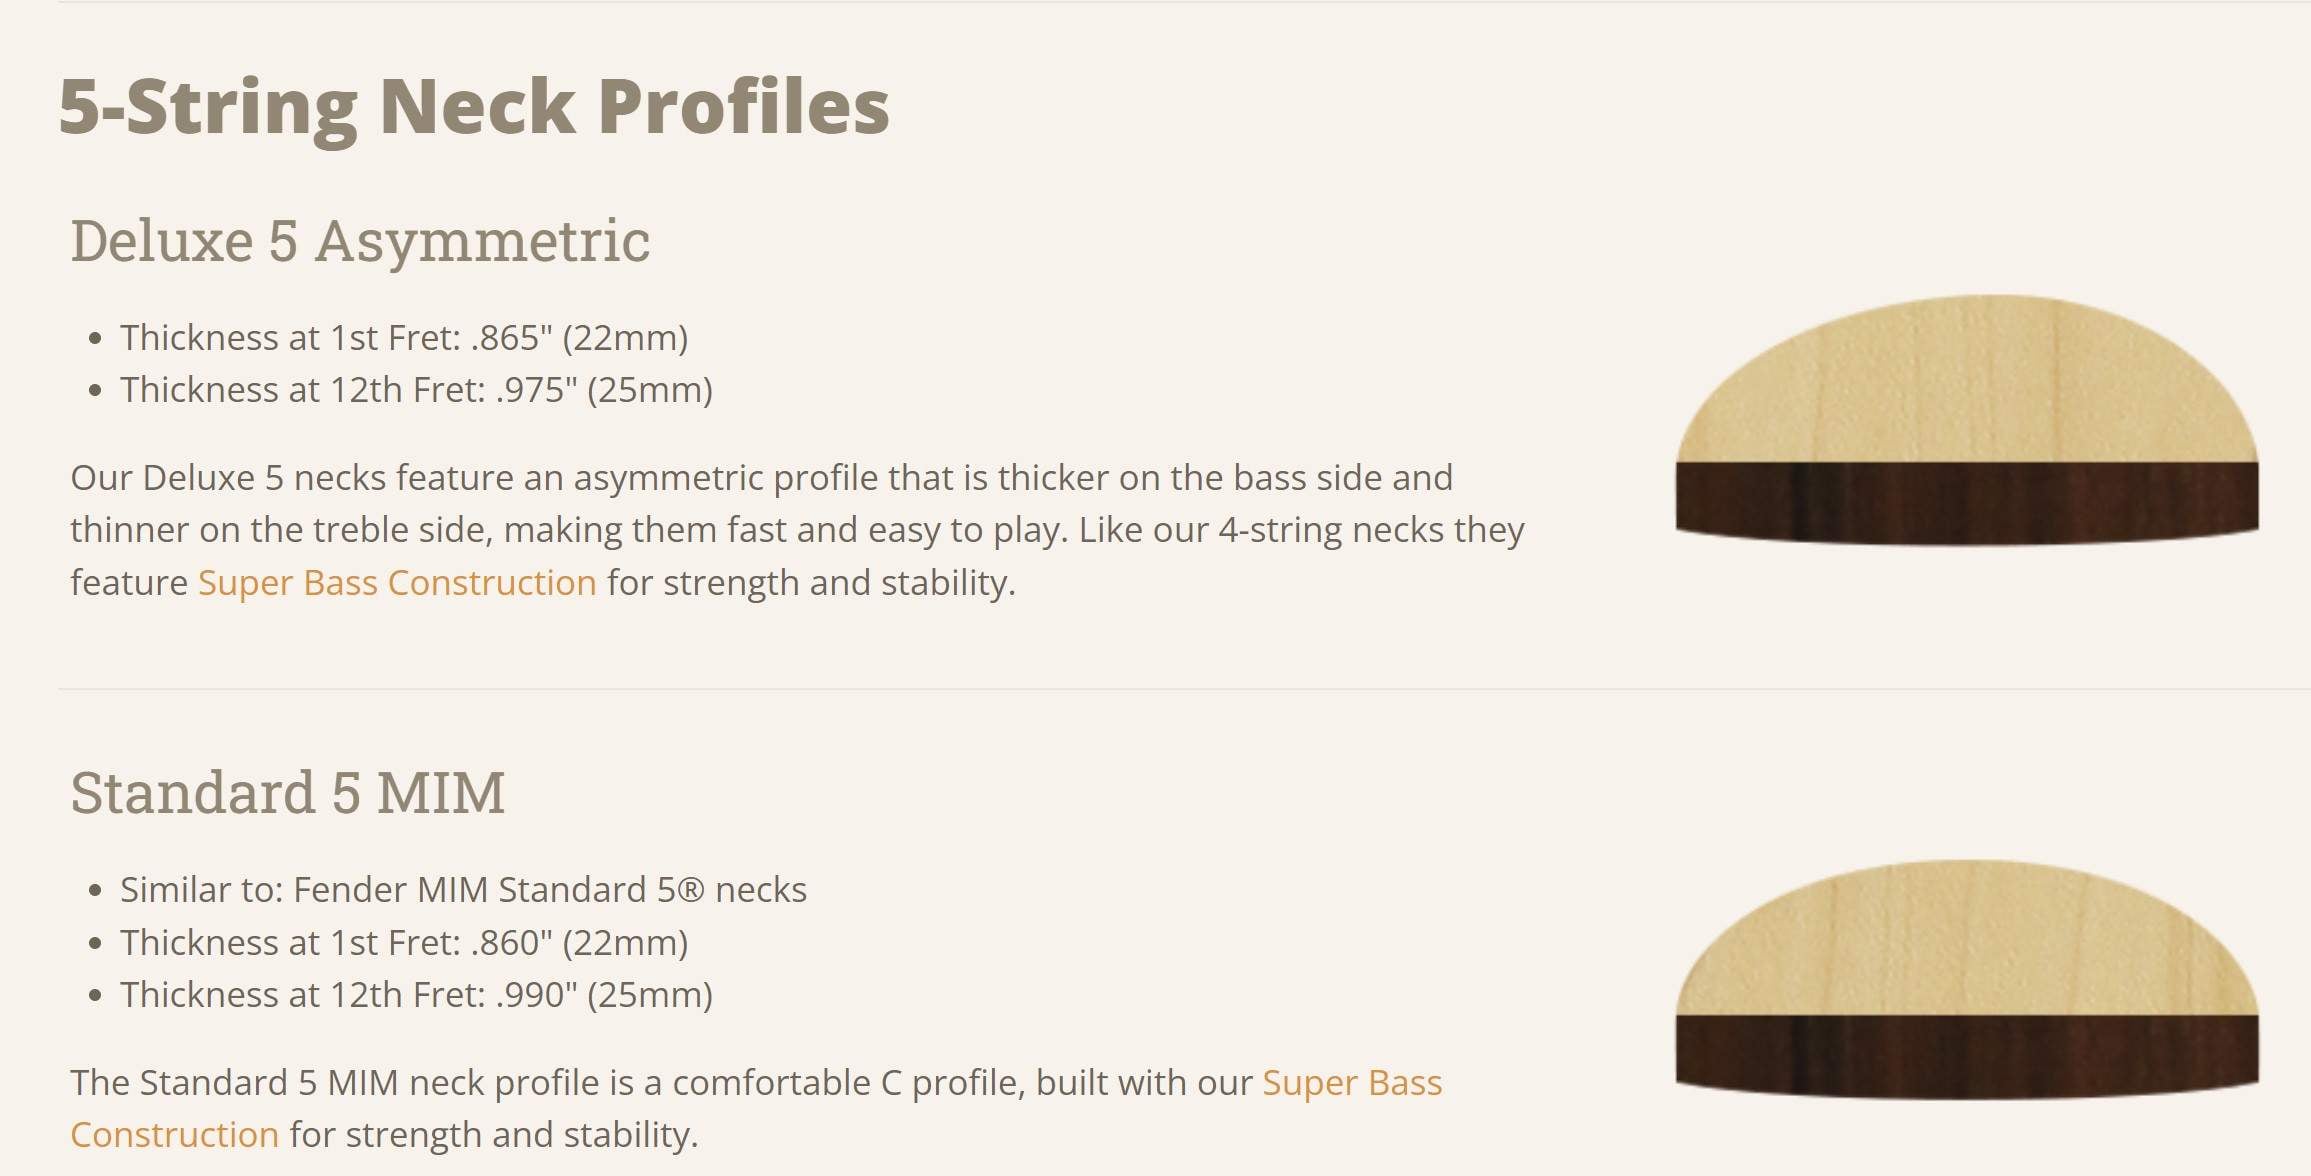Click the 'Thickness at 1st Fret: .860"' bullet
The width and height of the screenshot is (2311, 1176).
click(x=404, y=943)
